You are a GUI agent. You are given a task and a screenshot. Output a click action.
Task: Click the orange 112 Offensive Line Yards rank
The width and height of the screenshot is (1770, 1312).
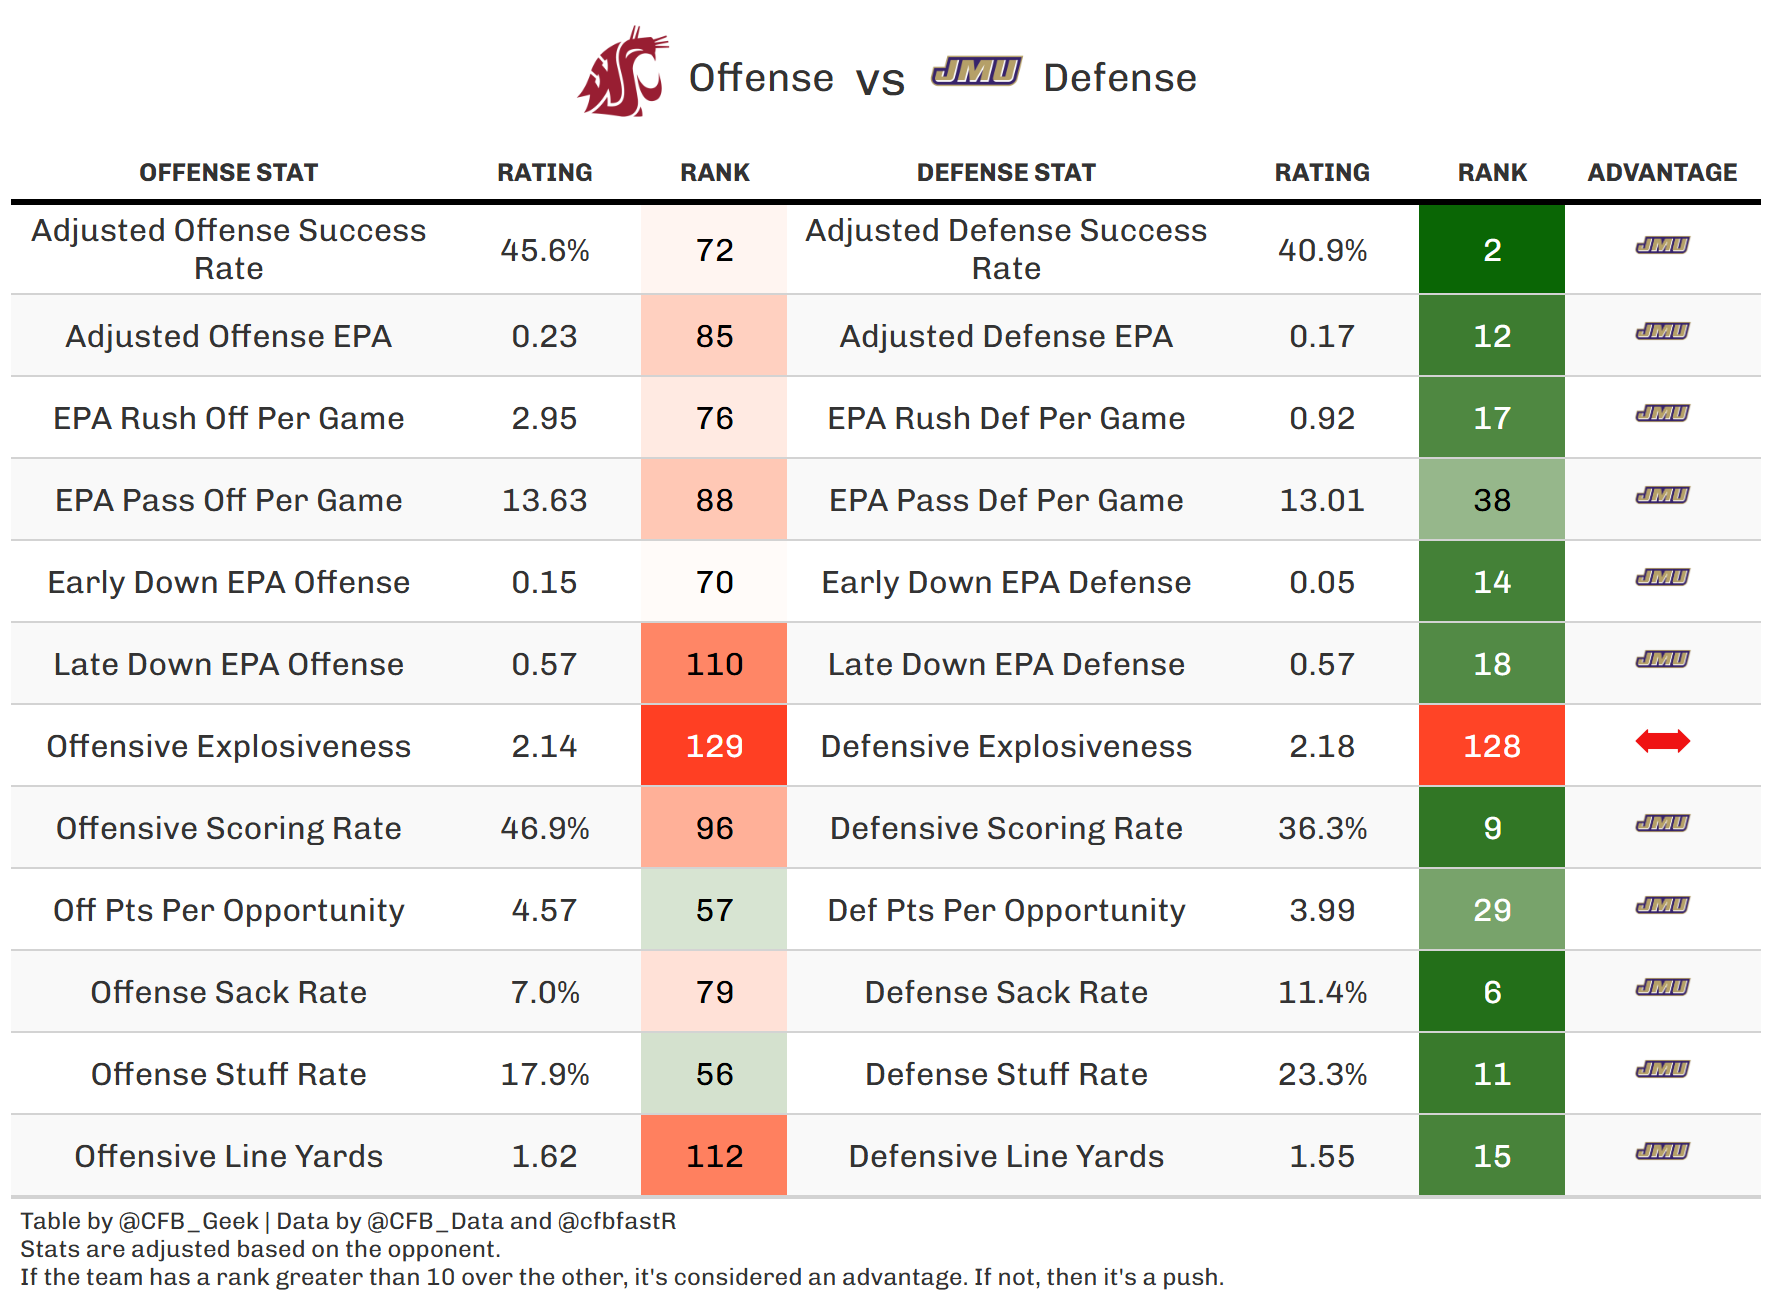714,1156
